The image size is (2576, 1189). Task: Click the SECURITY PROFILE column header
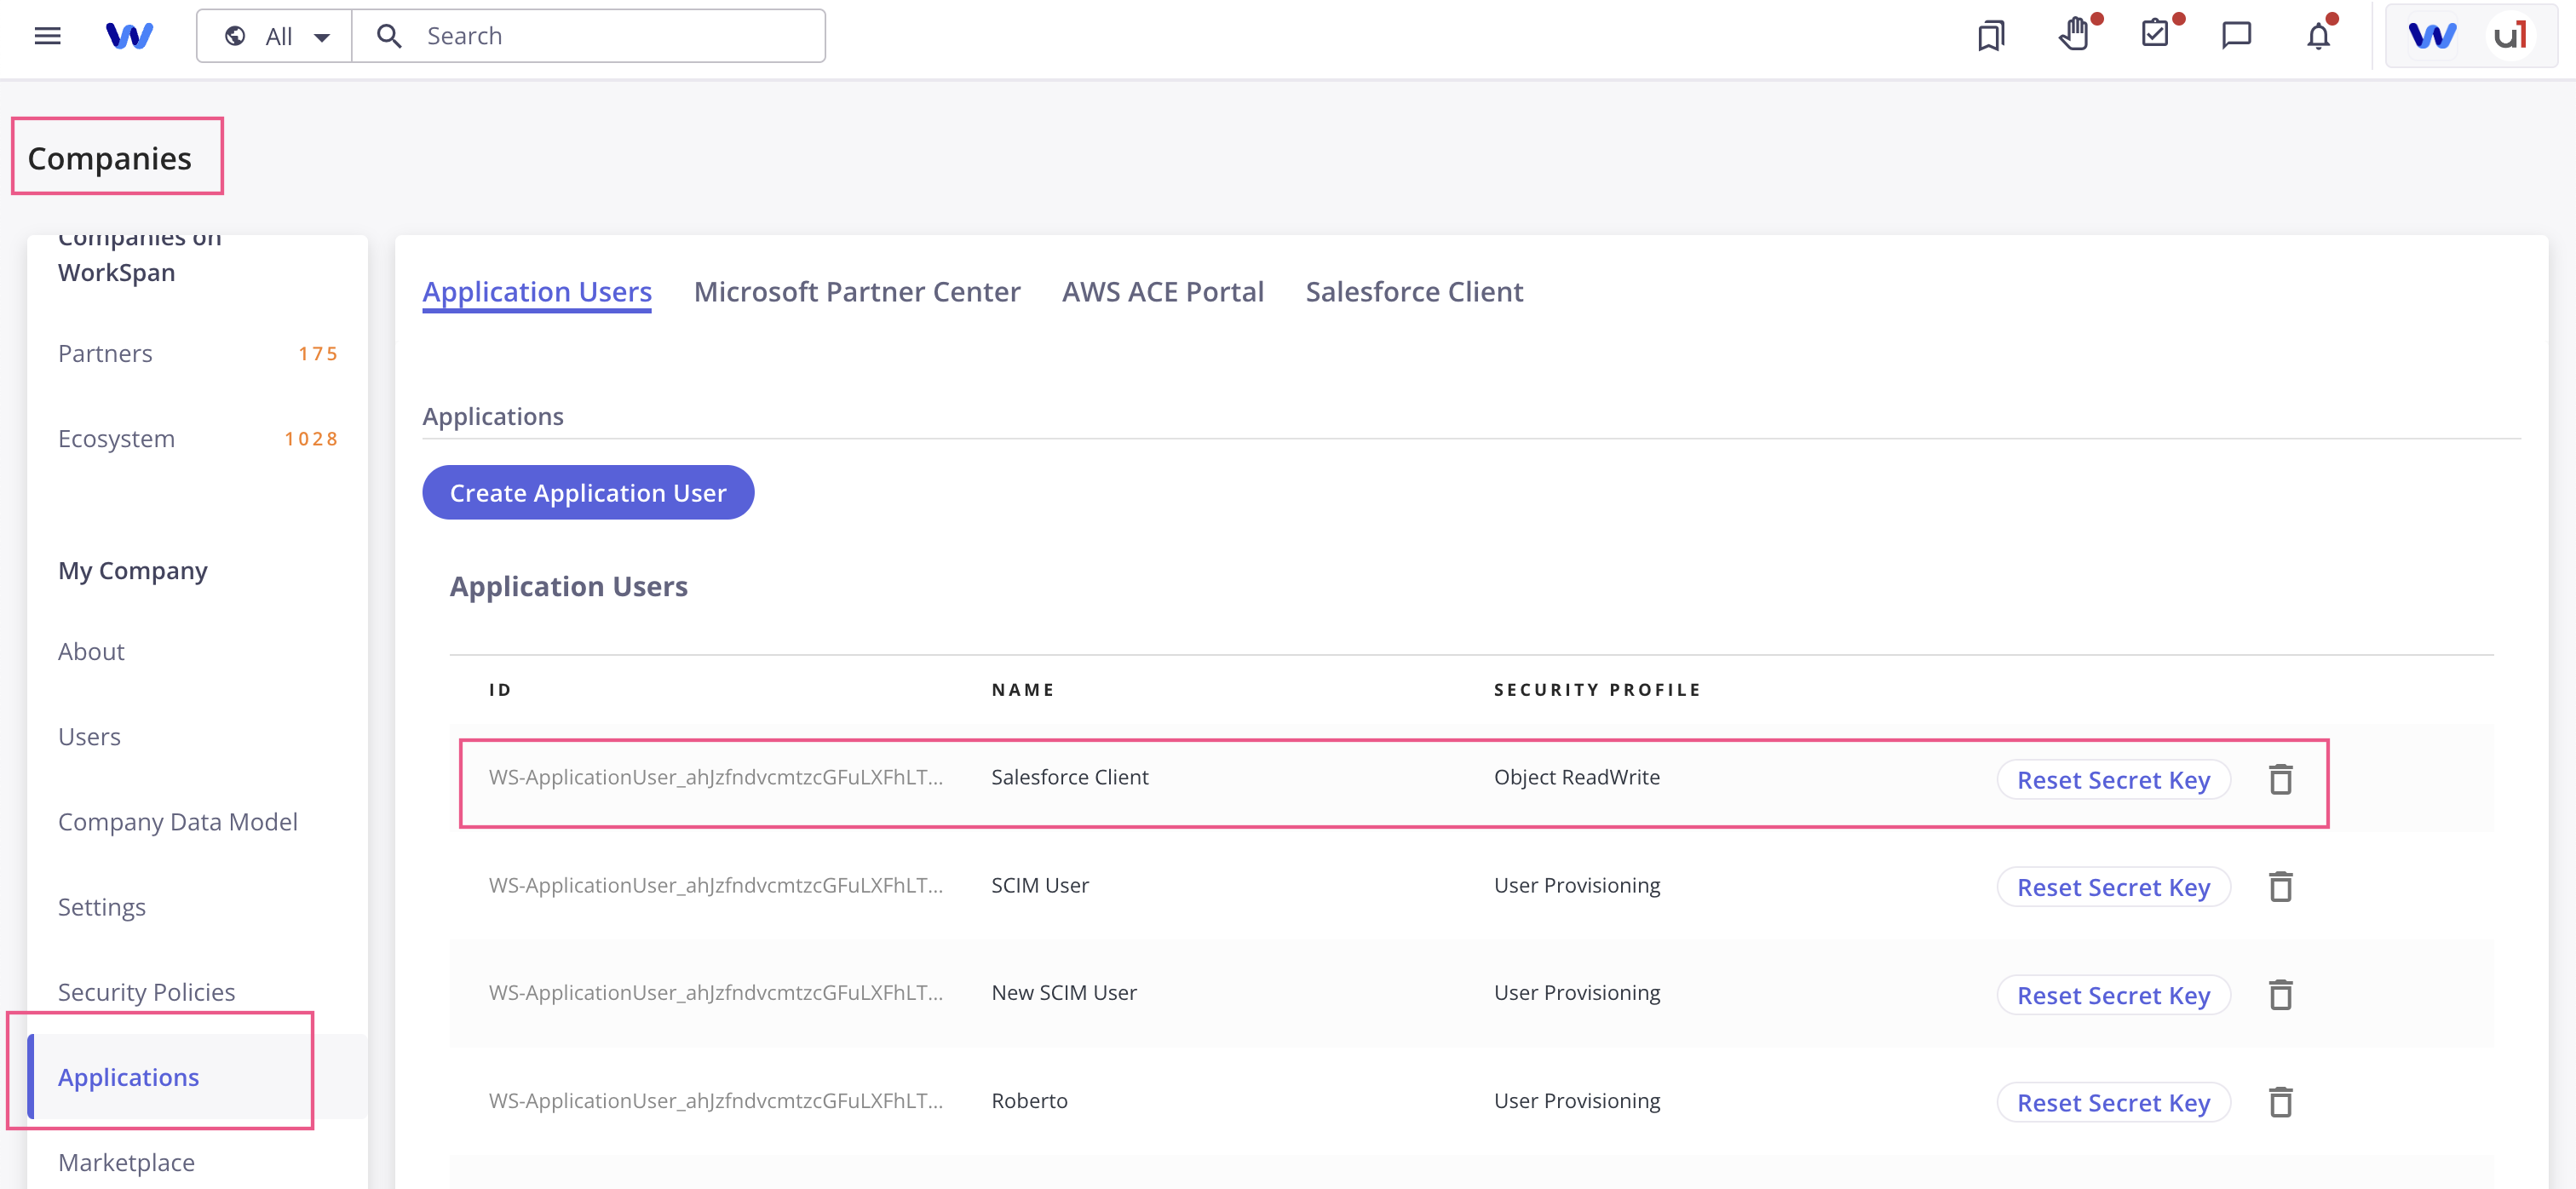coord(1597,690)
